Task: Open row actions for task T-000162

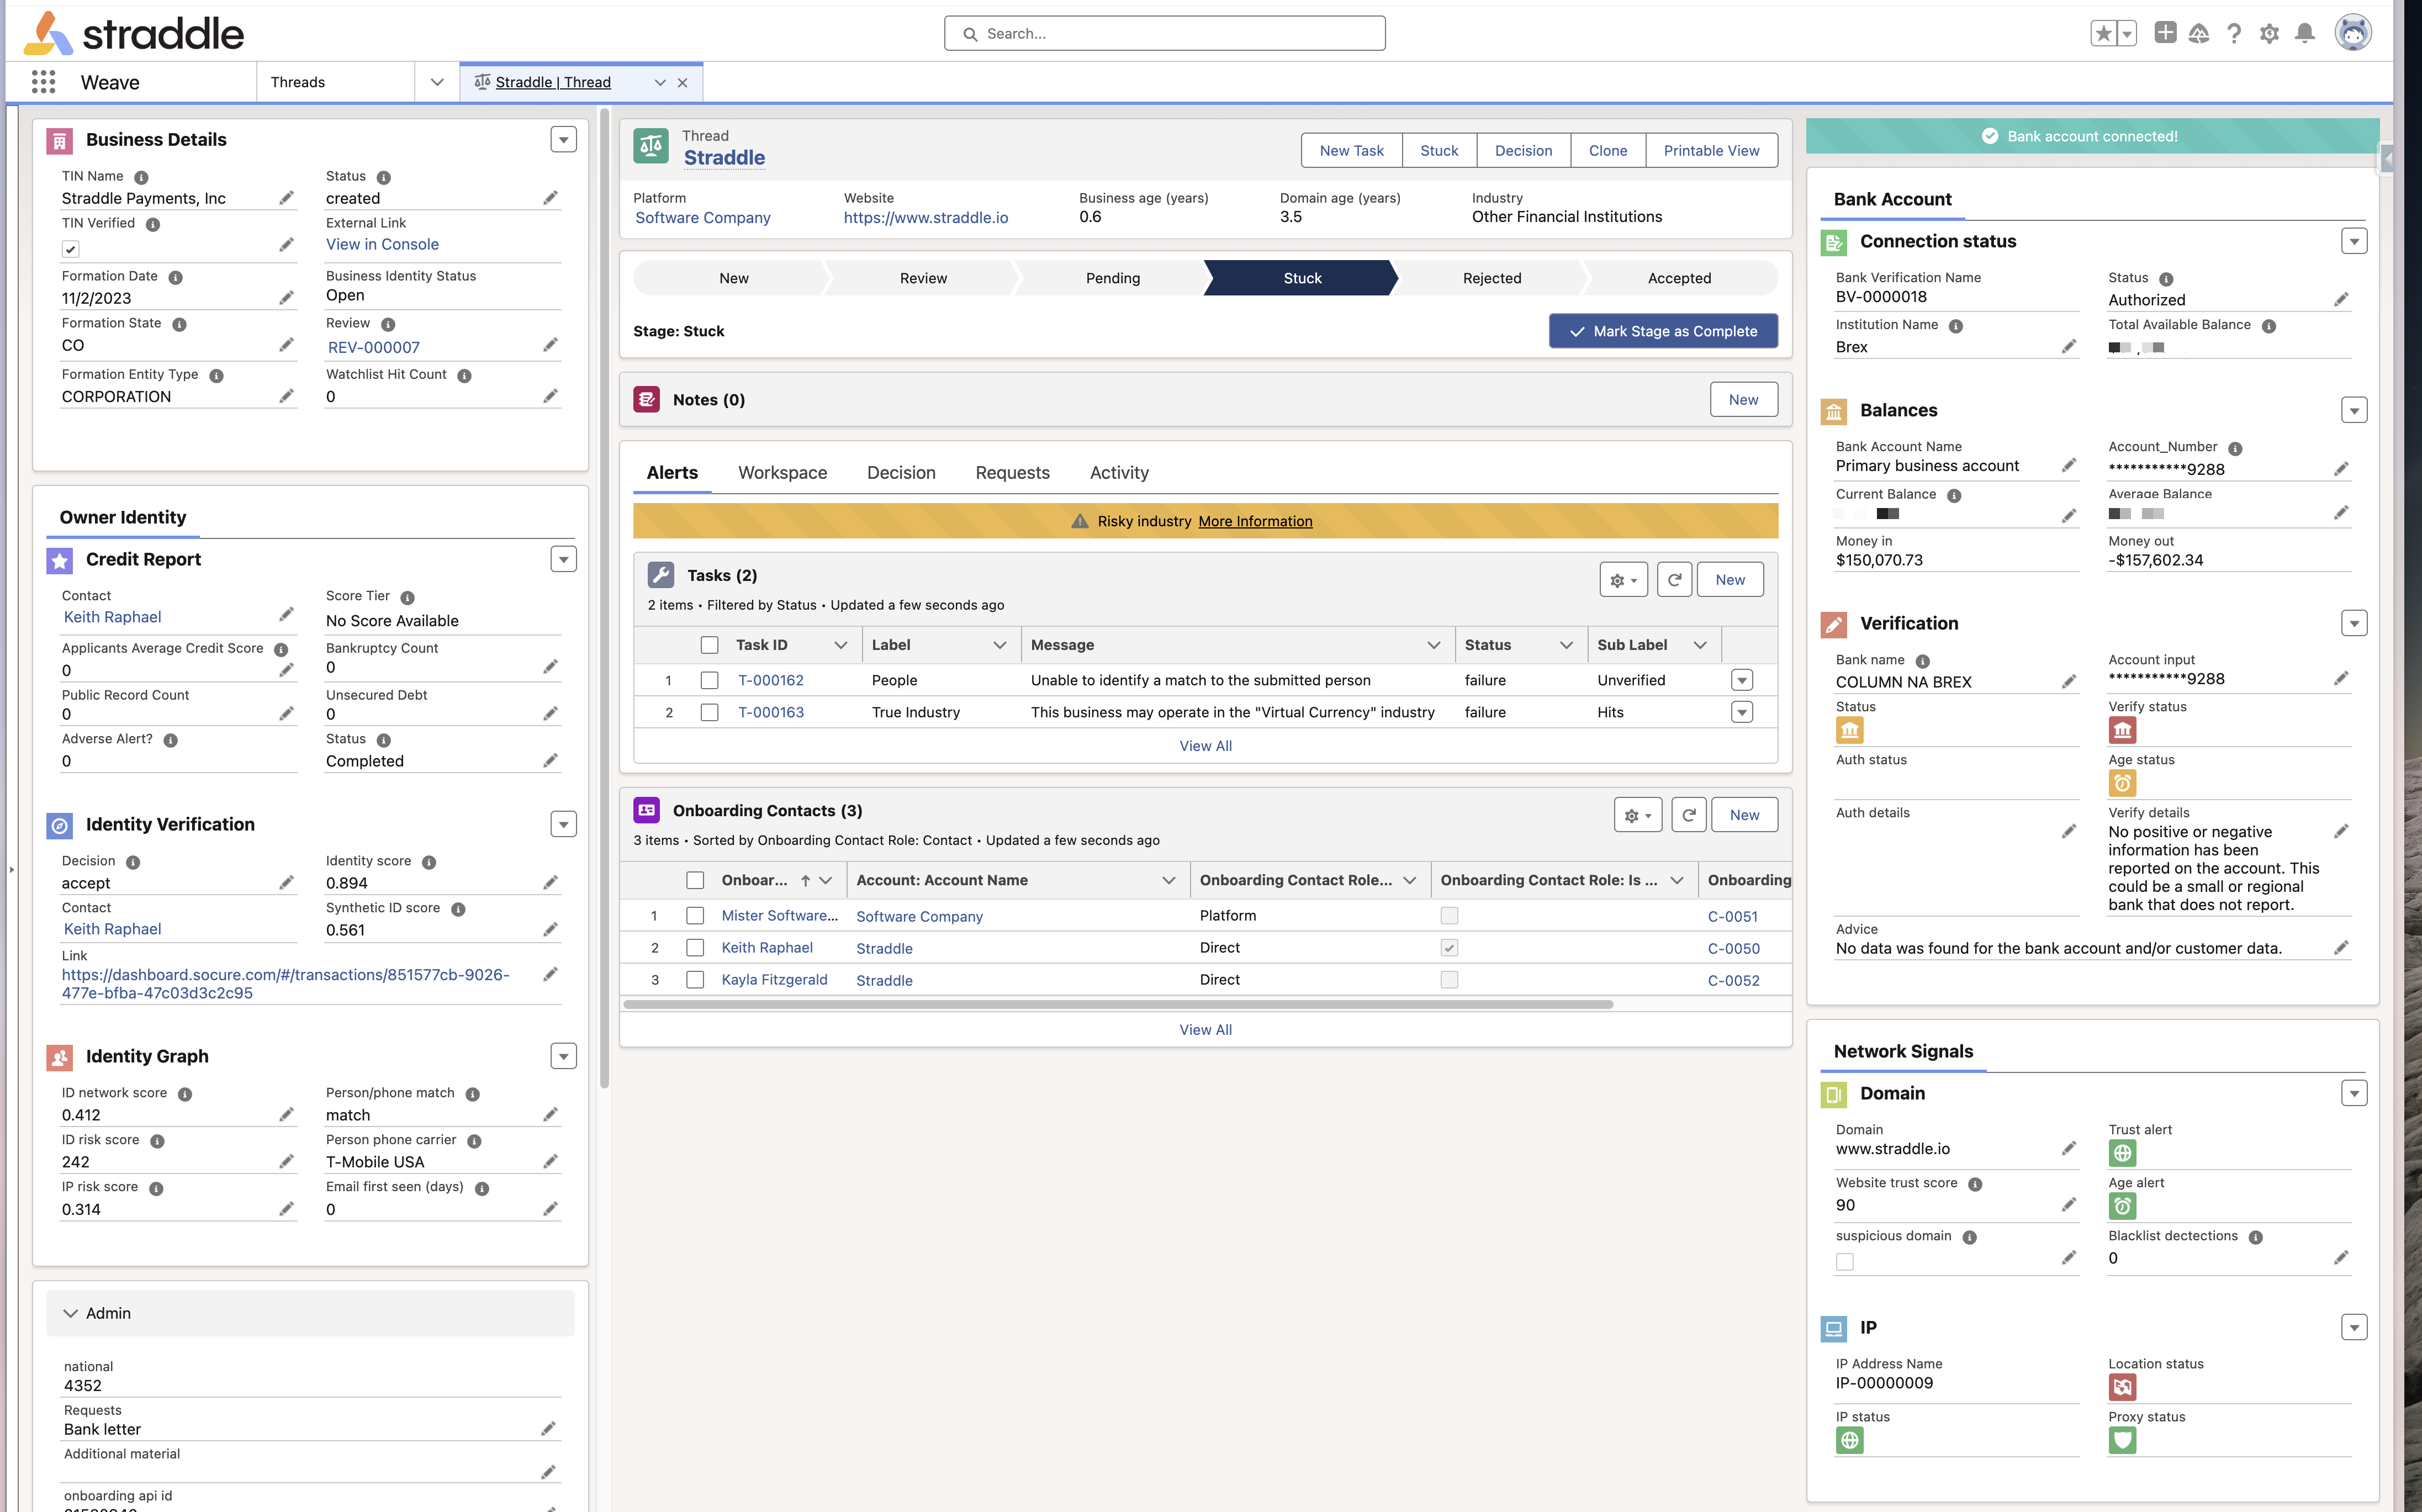Action: click(1742, 681)
